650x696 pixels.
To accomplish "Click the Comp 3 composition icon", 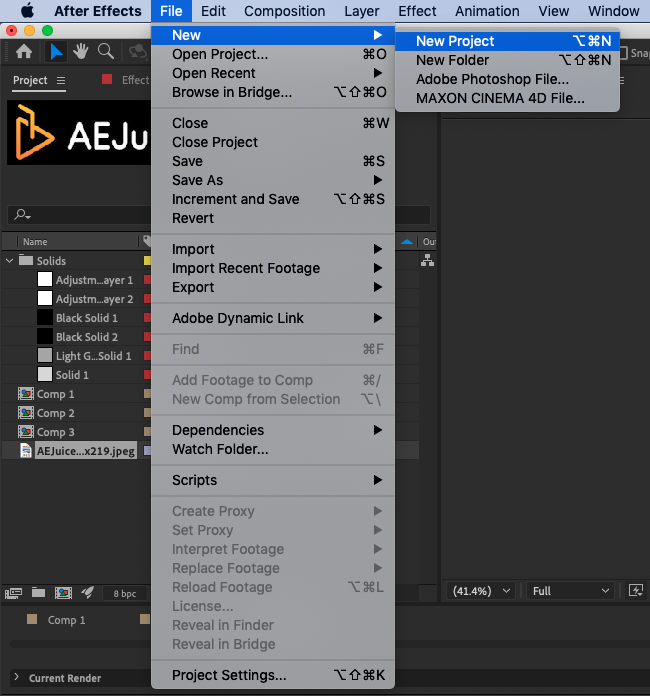I will [x=26, y=432].
